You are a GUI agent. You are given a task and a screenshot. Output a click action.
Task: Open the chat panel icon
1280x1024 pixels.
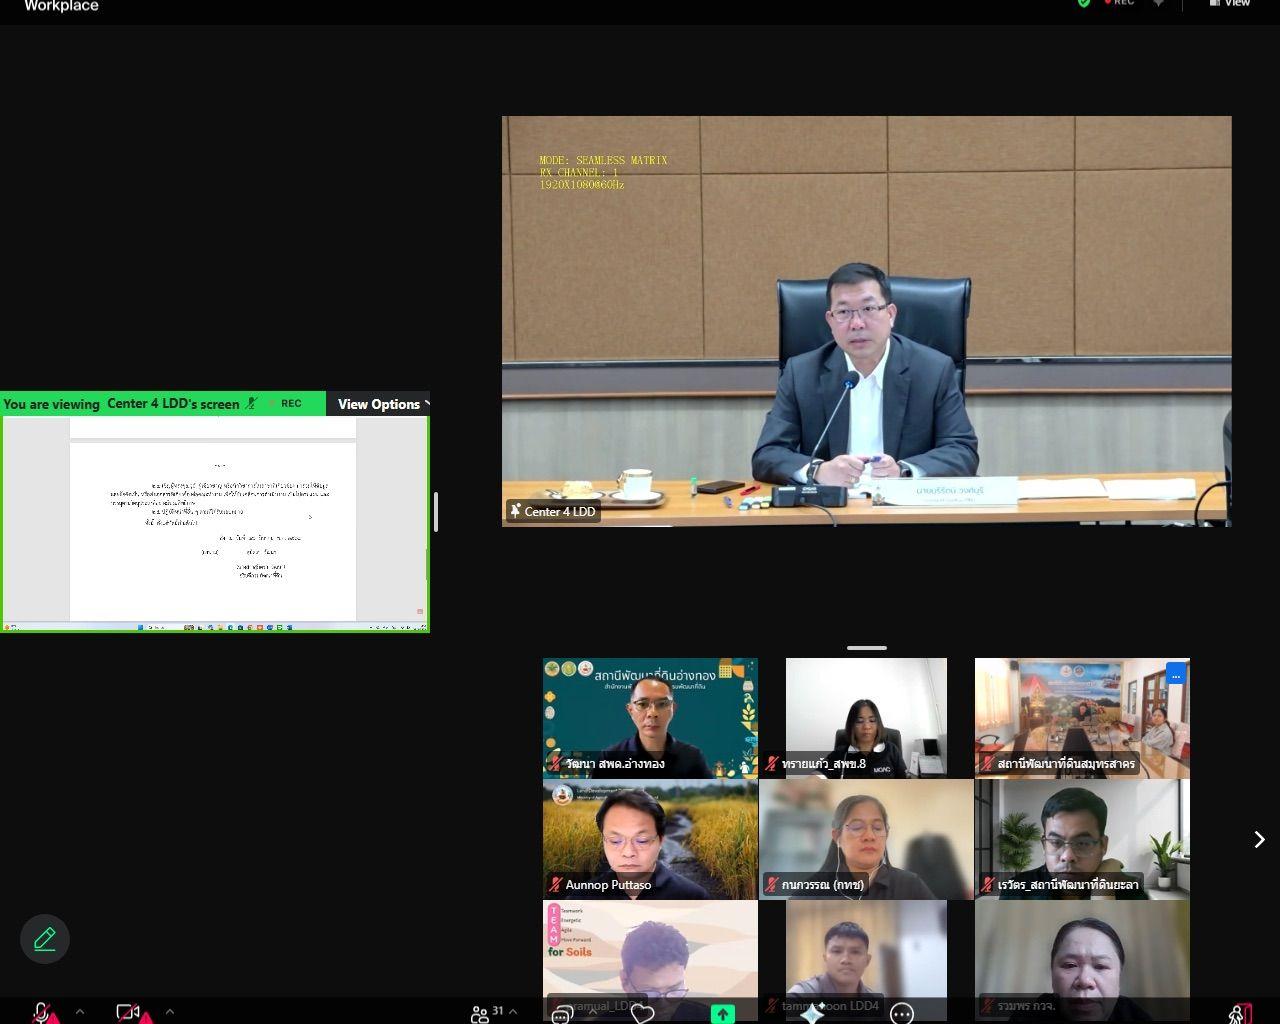click(563, 1013)
